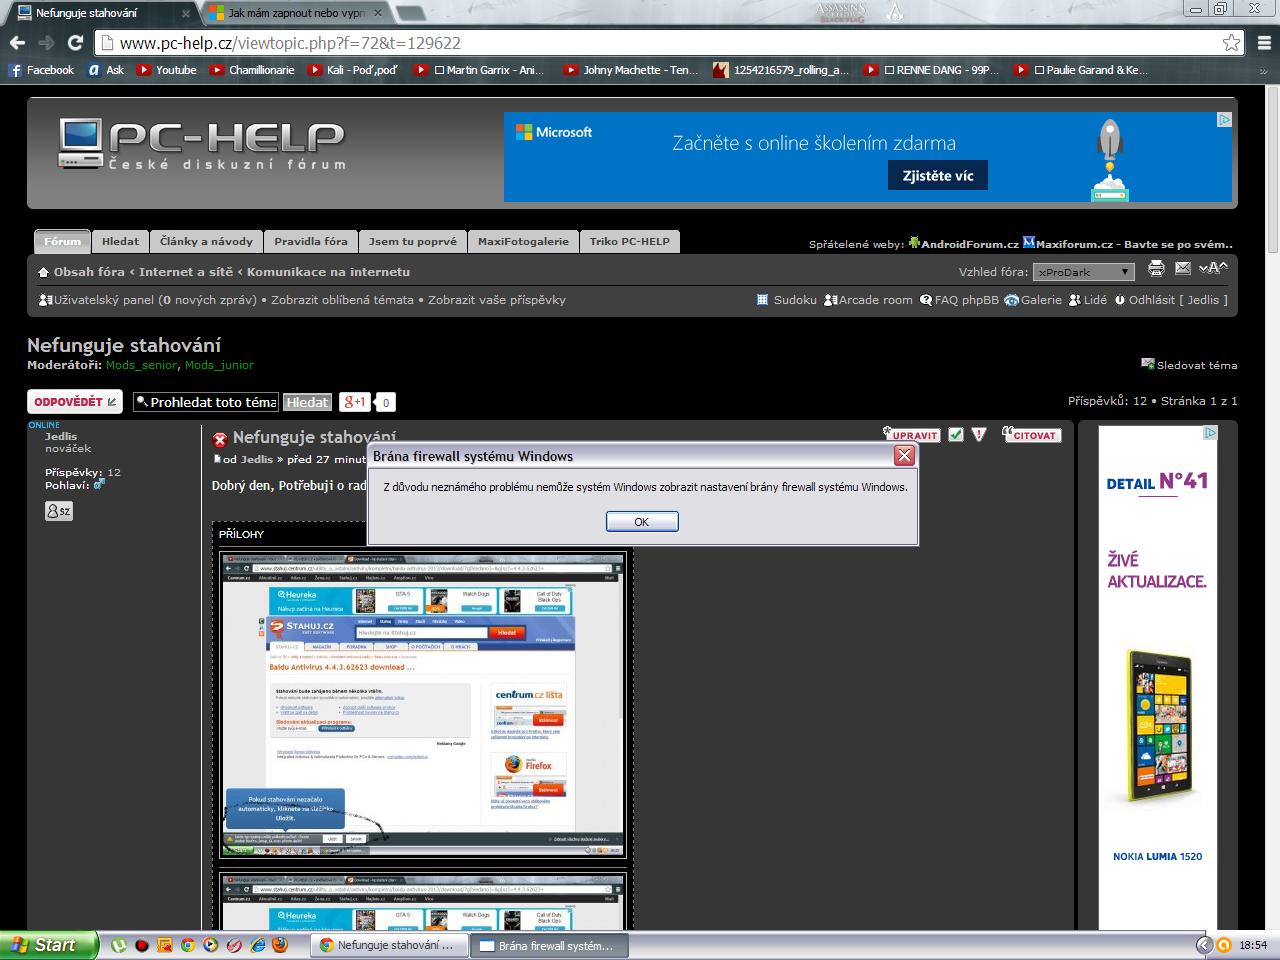The image size is (1280, 960).
Task: Launch Chrome from the quick launch bar
Action: tap(187, 945)
